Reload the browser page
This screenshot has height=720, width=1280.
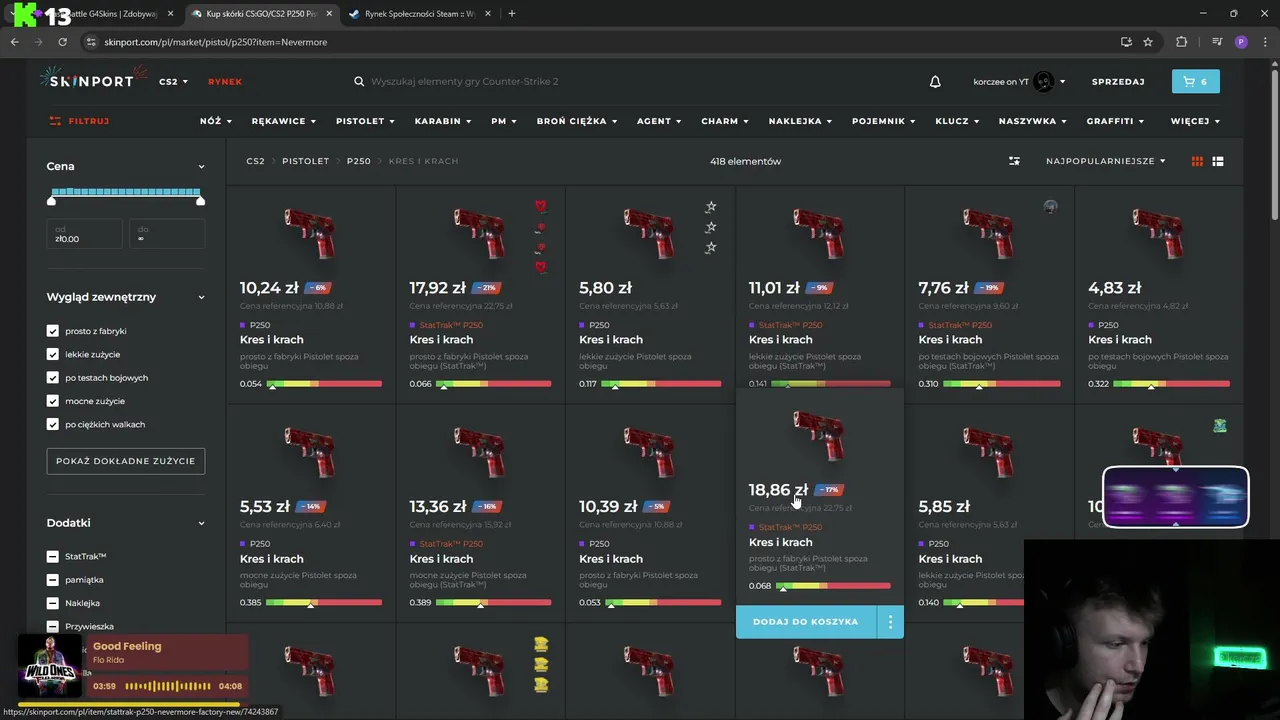62,42
